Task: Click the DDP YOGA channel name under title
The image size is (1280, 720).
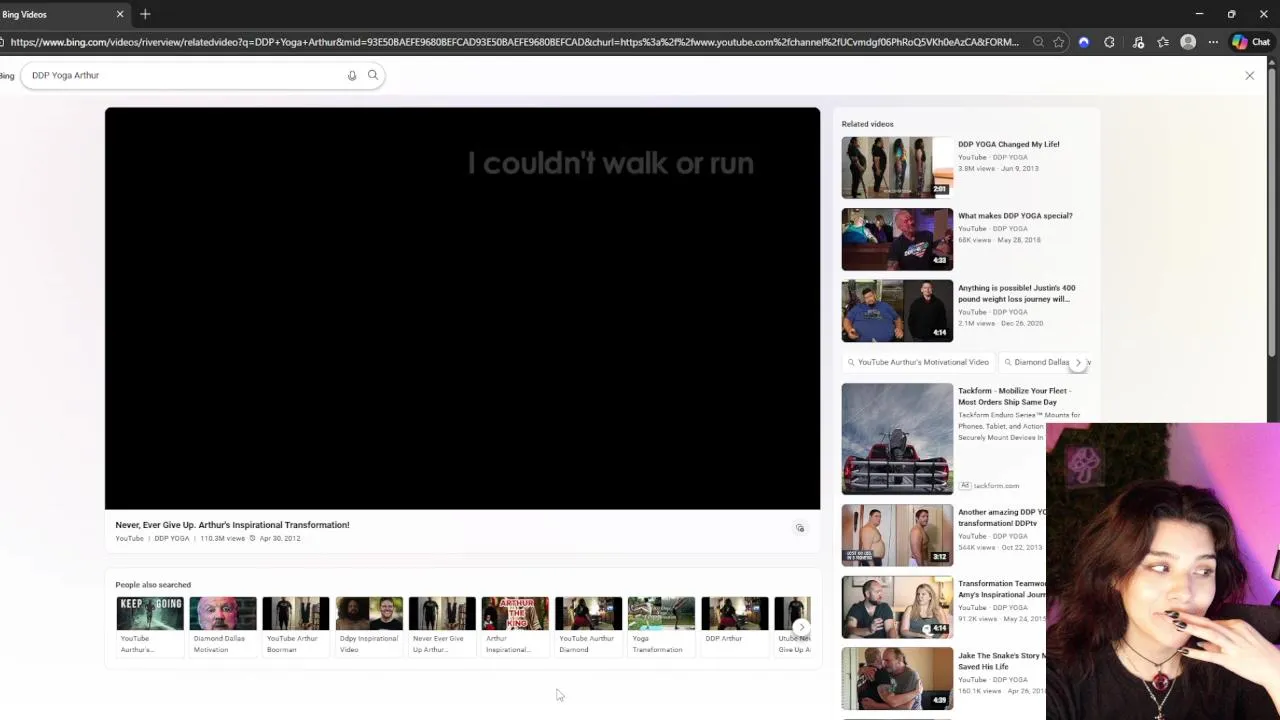Action: pyautogui.click(x=172, y=538)
